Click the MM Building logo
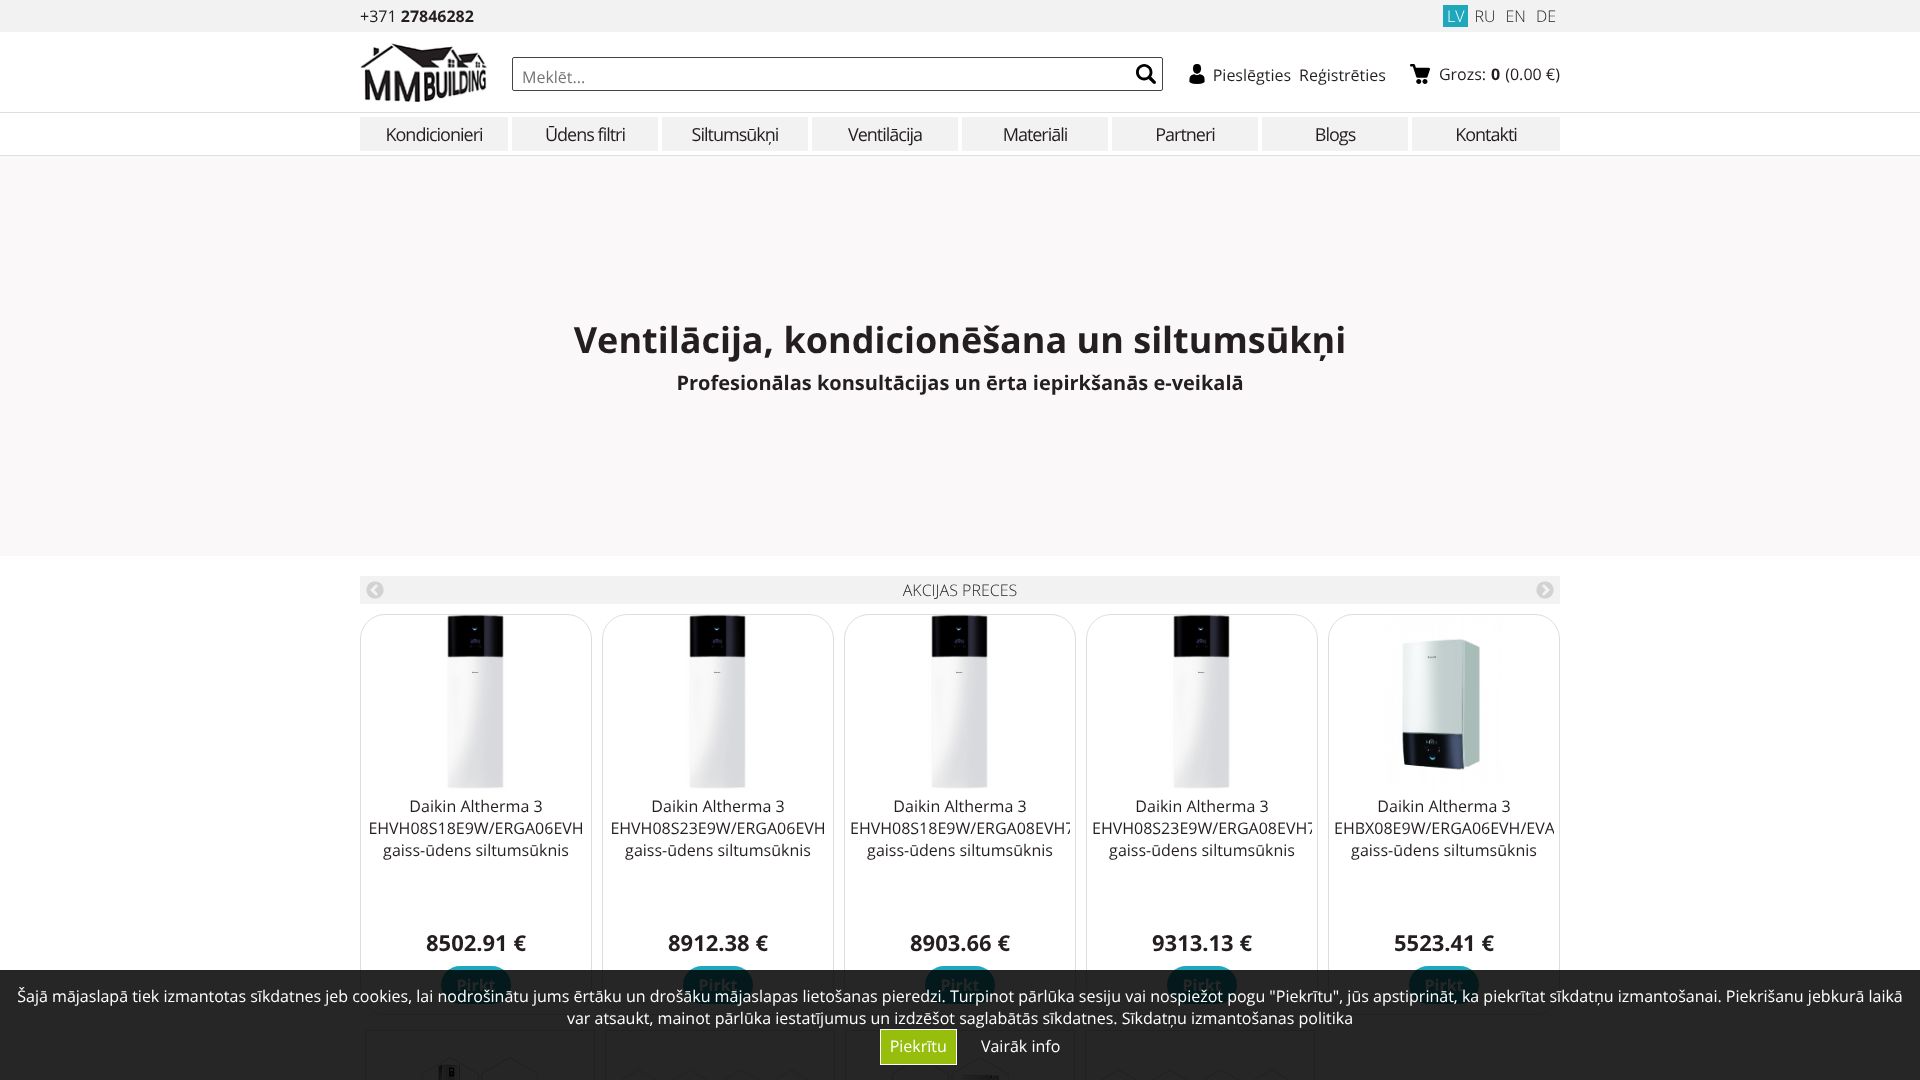This screenshot has height=1080, width=1920. [x=424, y=71]
